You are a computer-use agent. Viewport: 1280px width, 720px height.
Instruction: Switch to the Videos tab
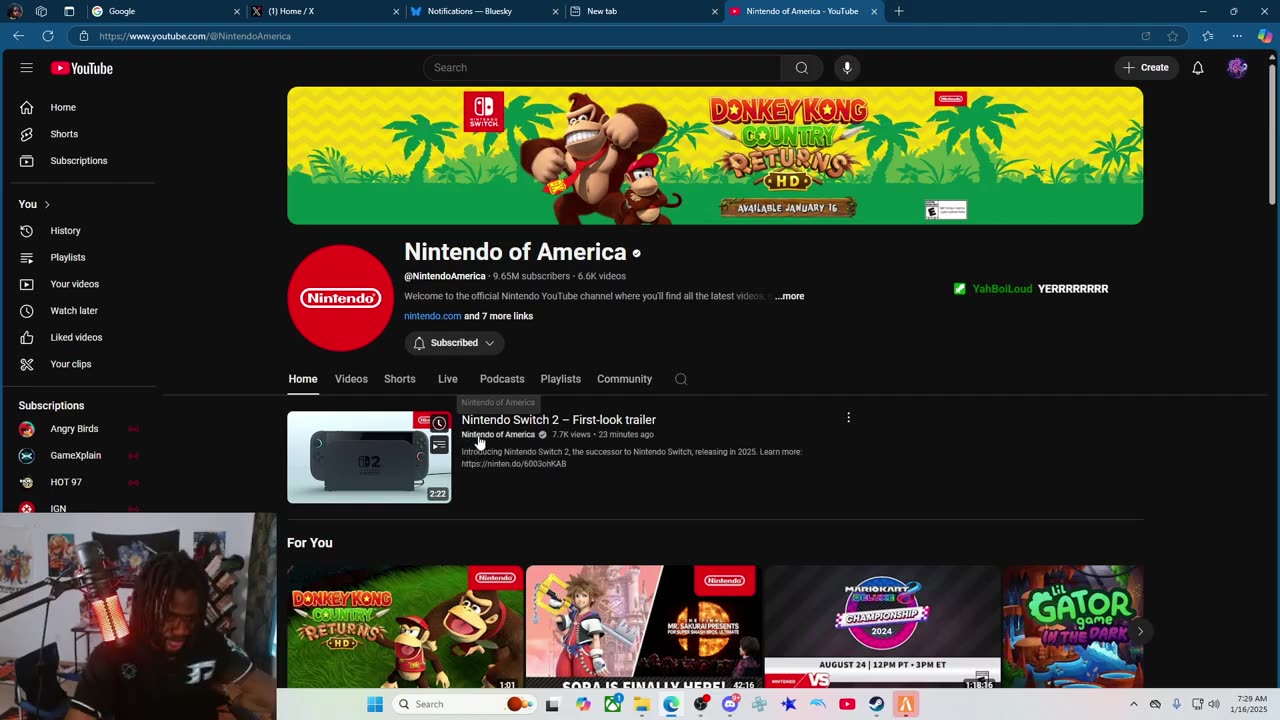[351, 379]
